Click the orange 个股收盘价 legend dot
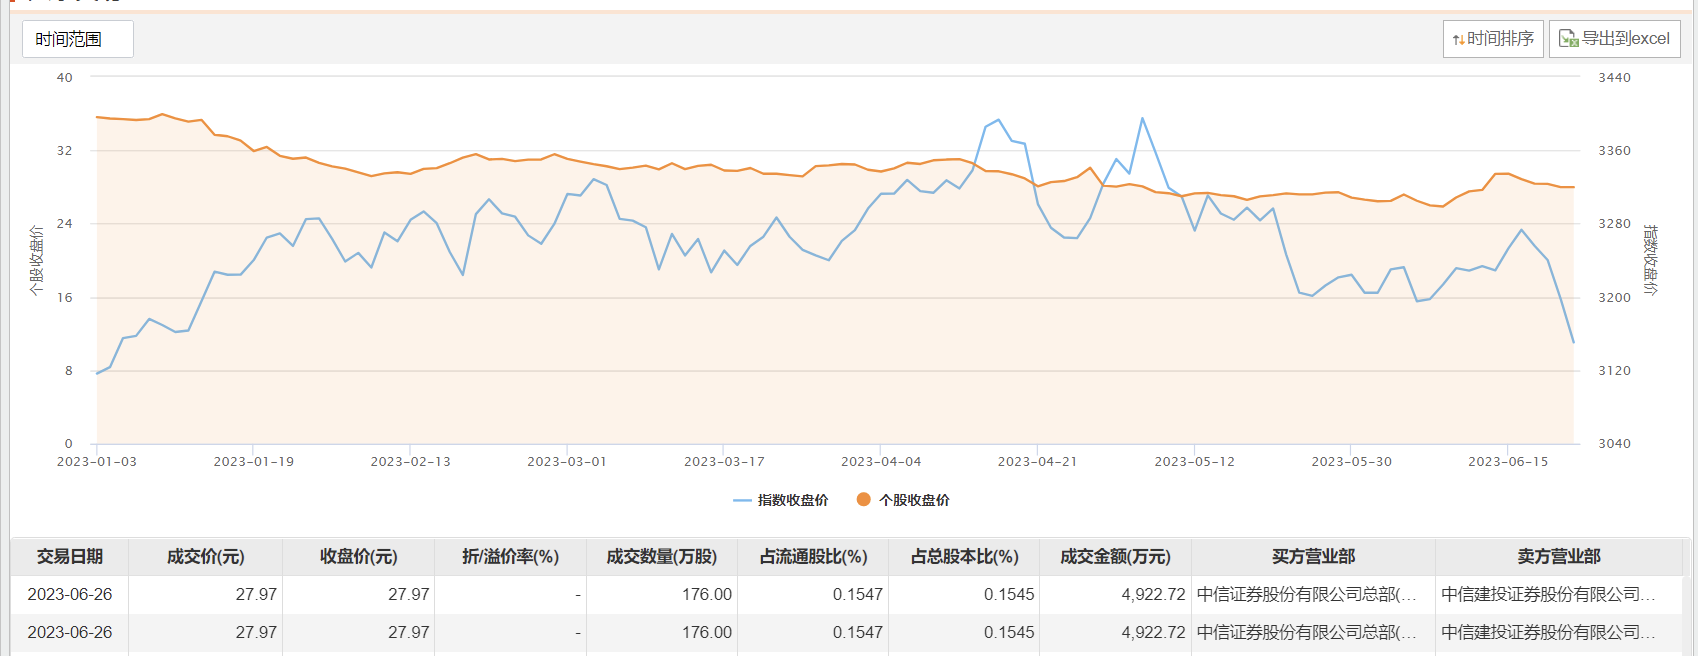The height and width of the screenshot is (656, 1698). [x=864, y=499]
